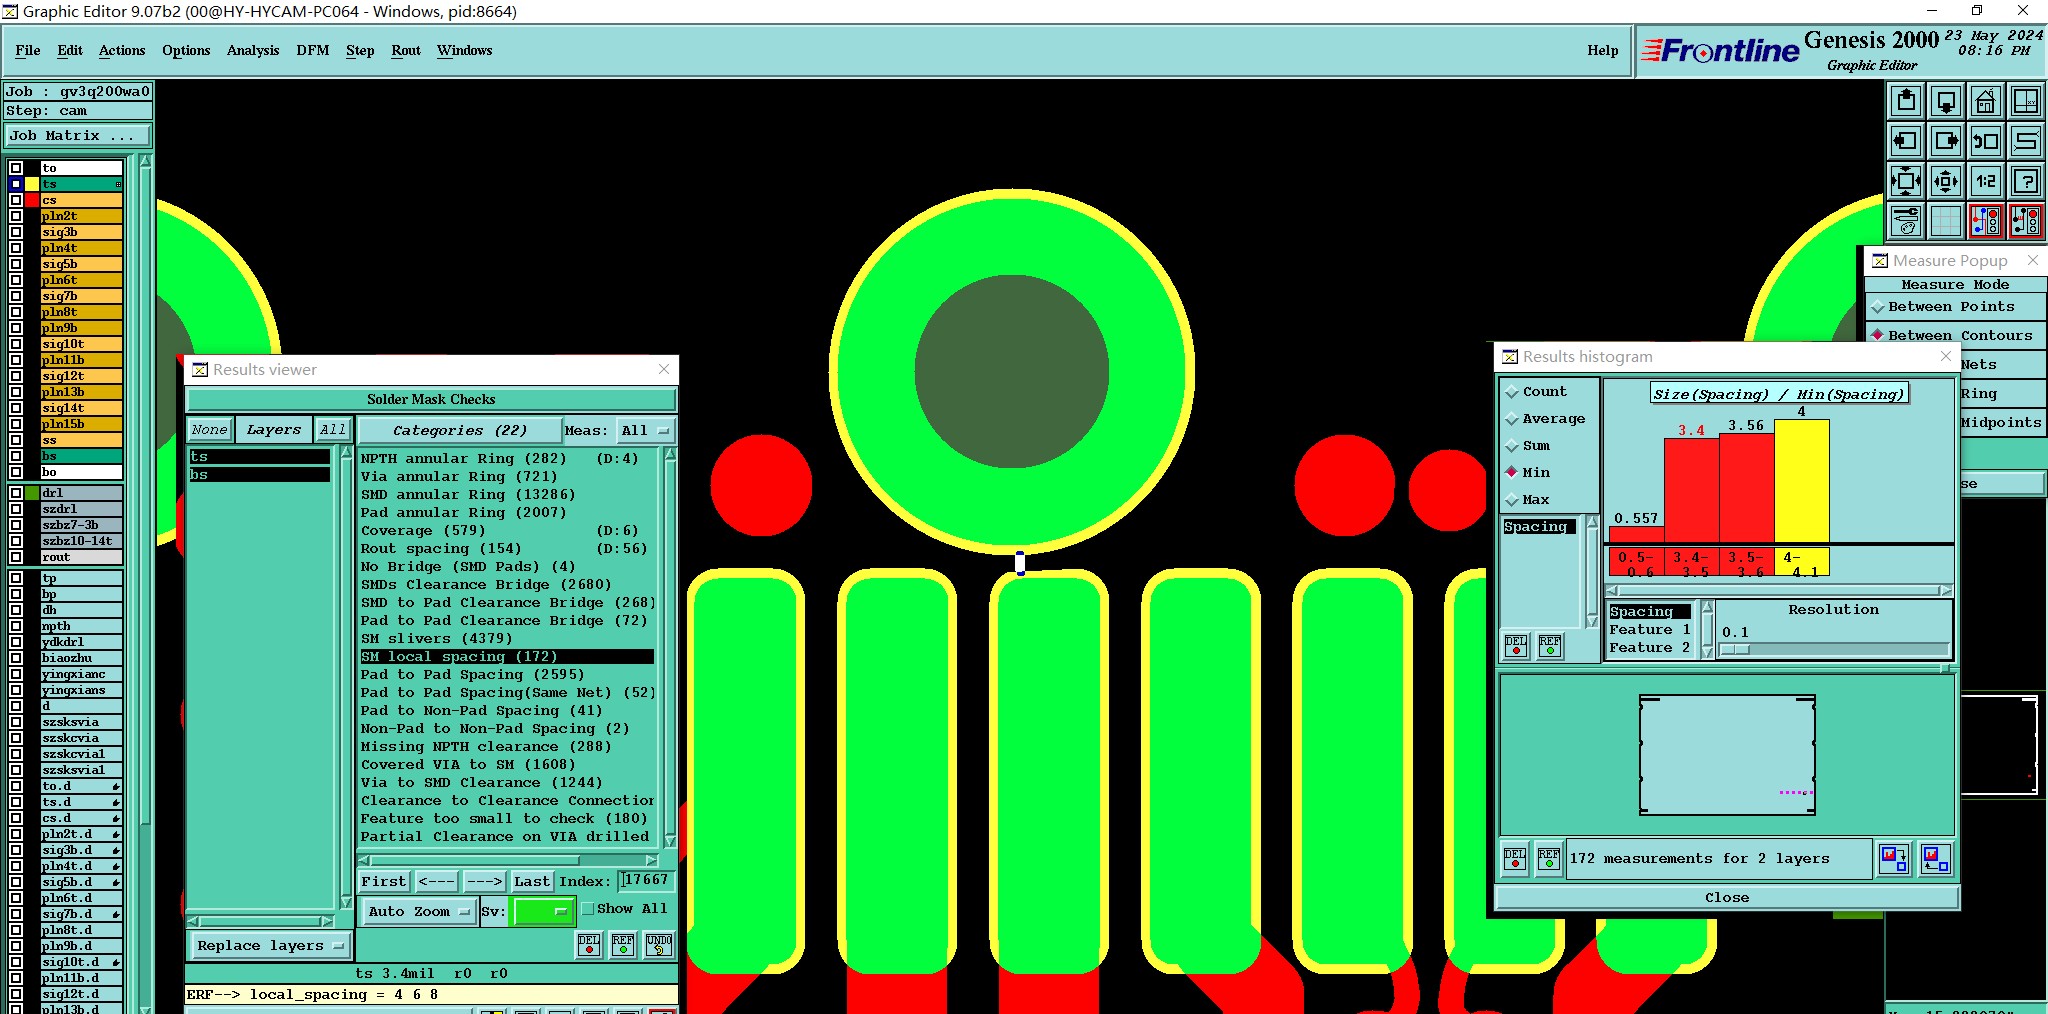Image resolution: width=2048 pixels, height=1014 pixels.
Task: Toggle the checkbox for layer to
Action: click(16, 168)
